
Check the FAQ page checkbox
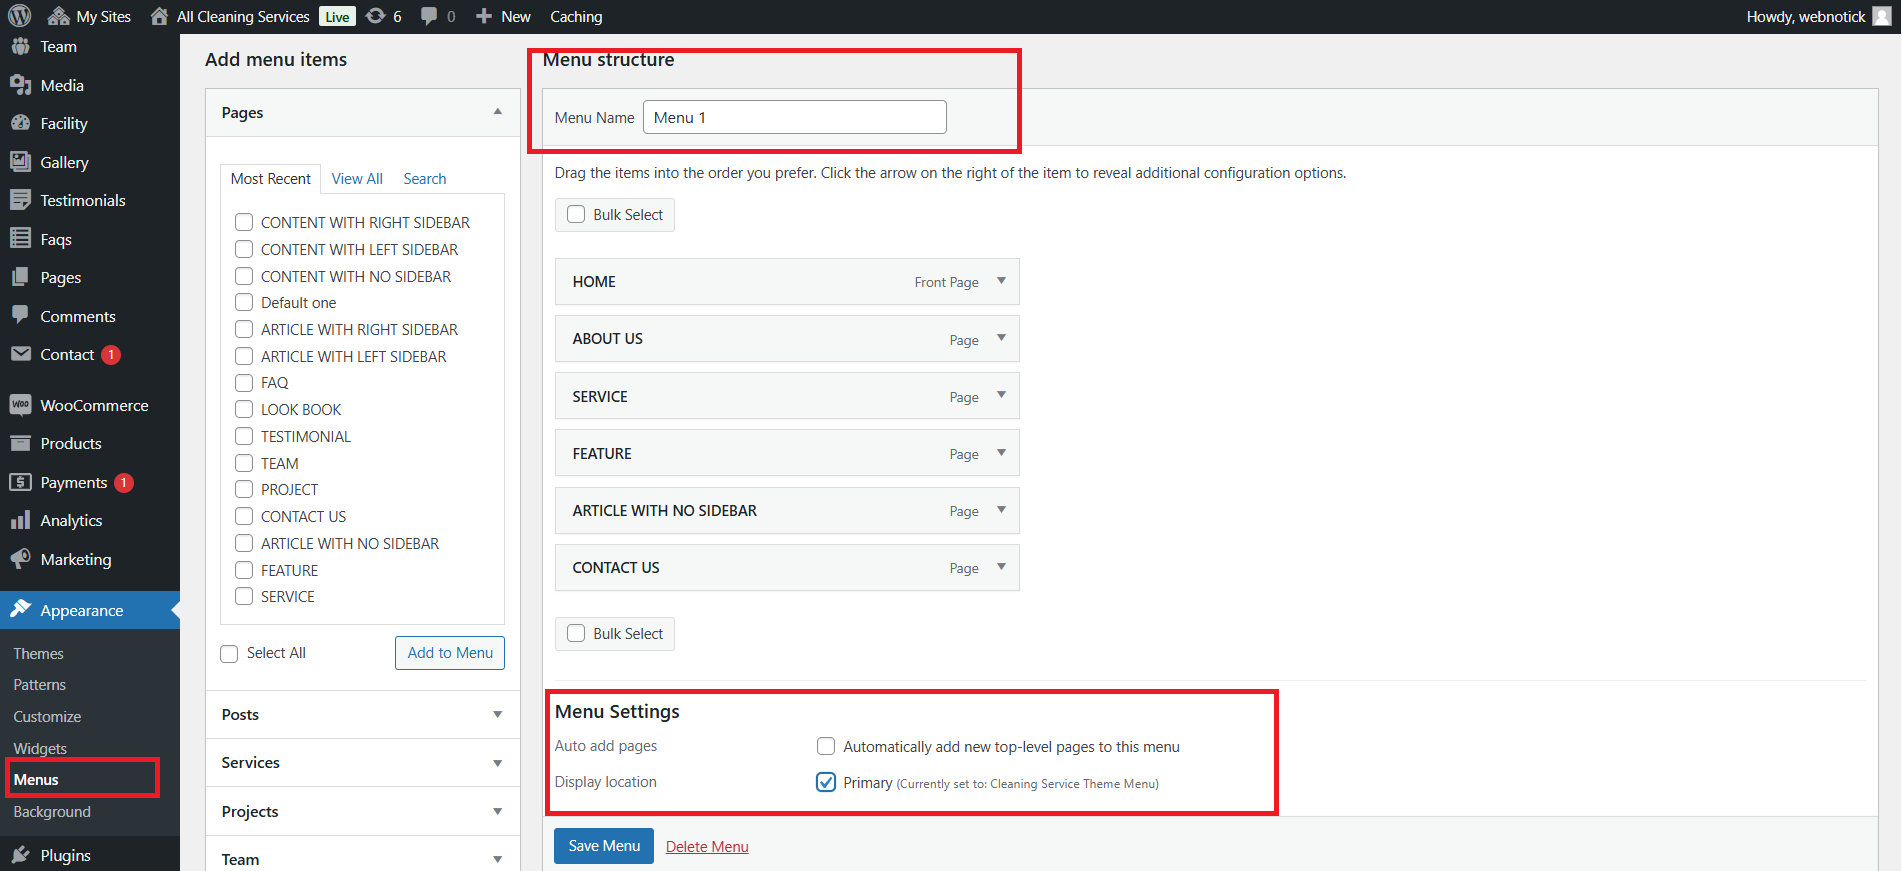(244, 383)
